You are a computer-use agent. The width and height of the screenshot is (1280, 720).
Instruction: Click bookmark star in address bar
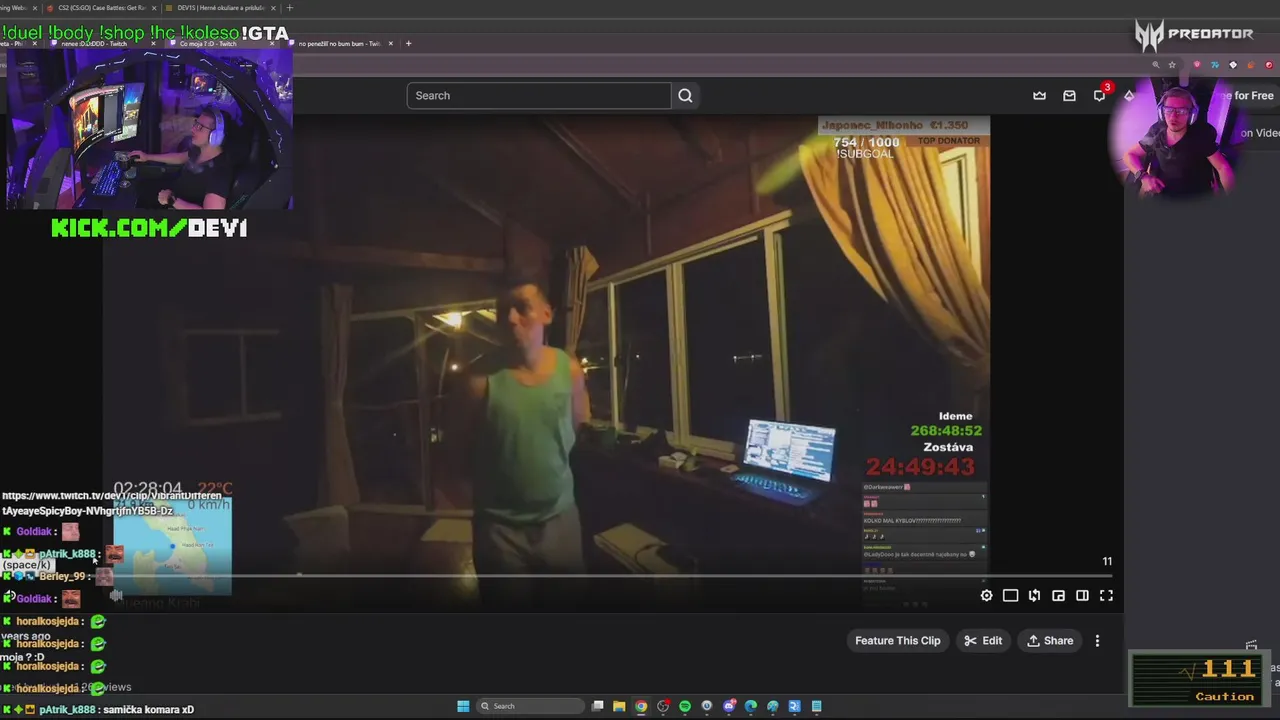click(1172, 65)
